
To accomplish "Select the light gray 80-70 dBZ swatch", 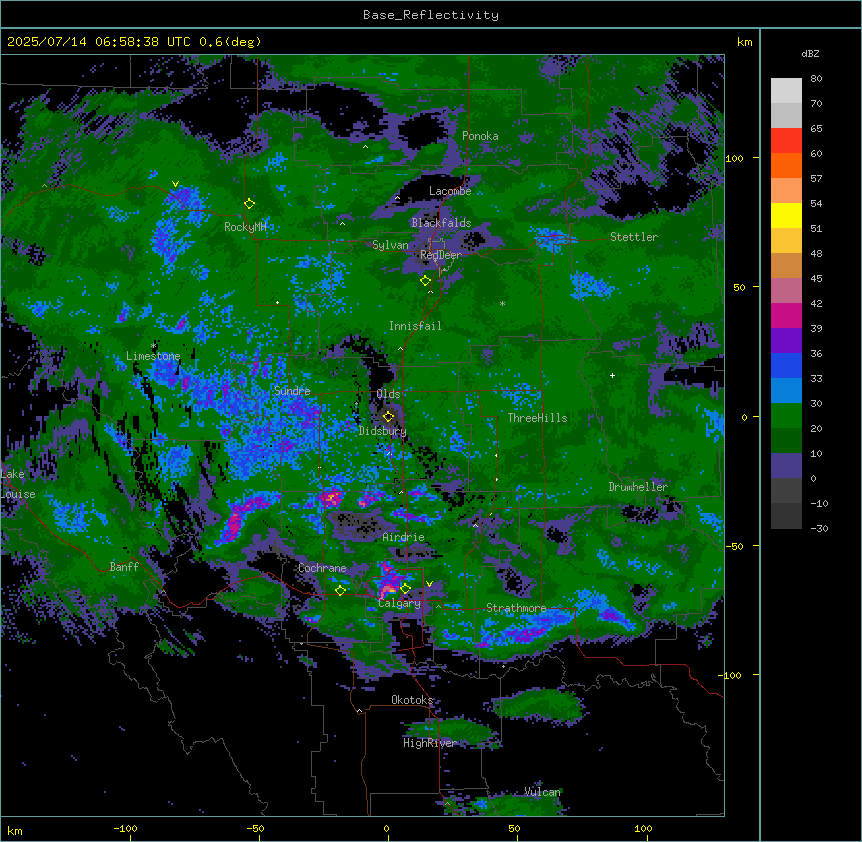I will click(x=786, y=91).
